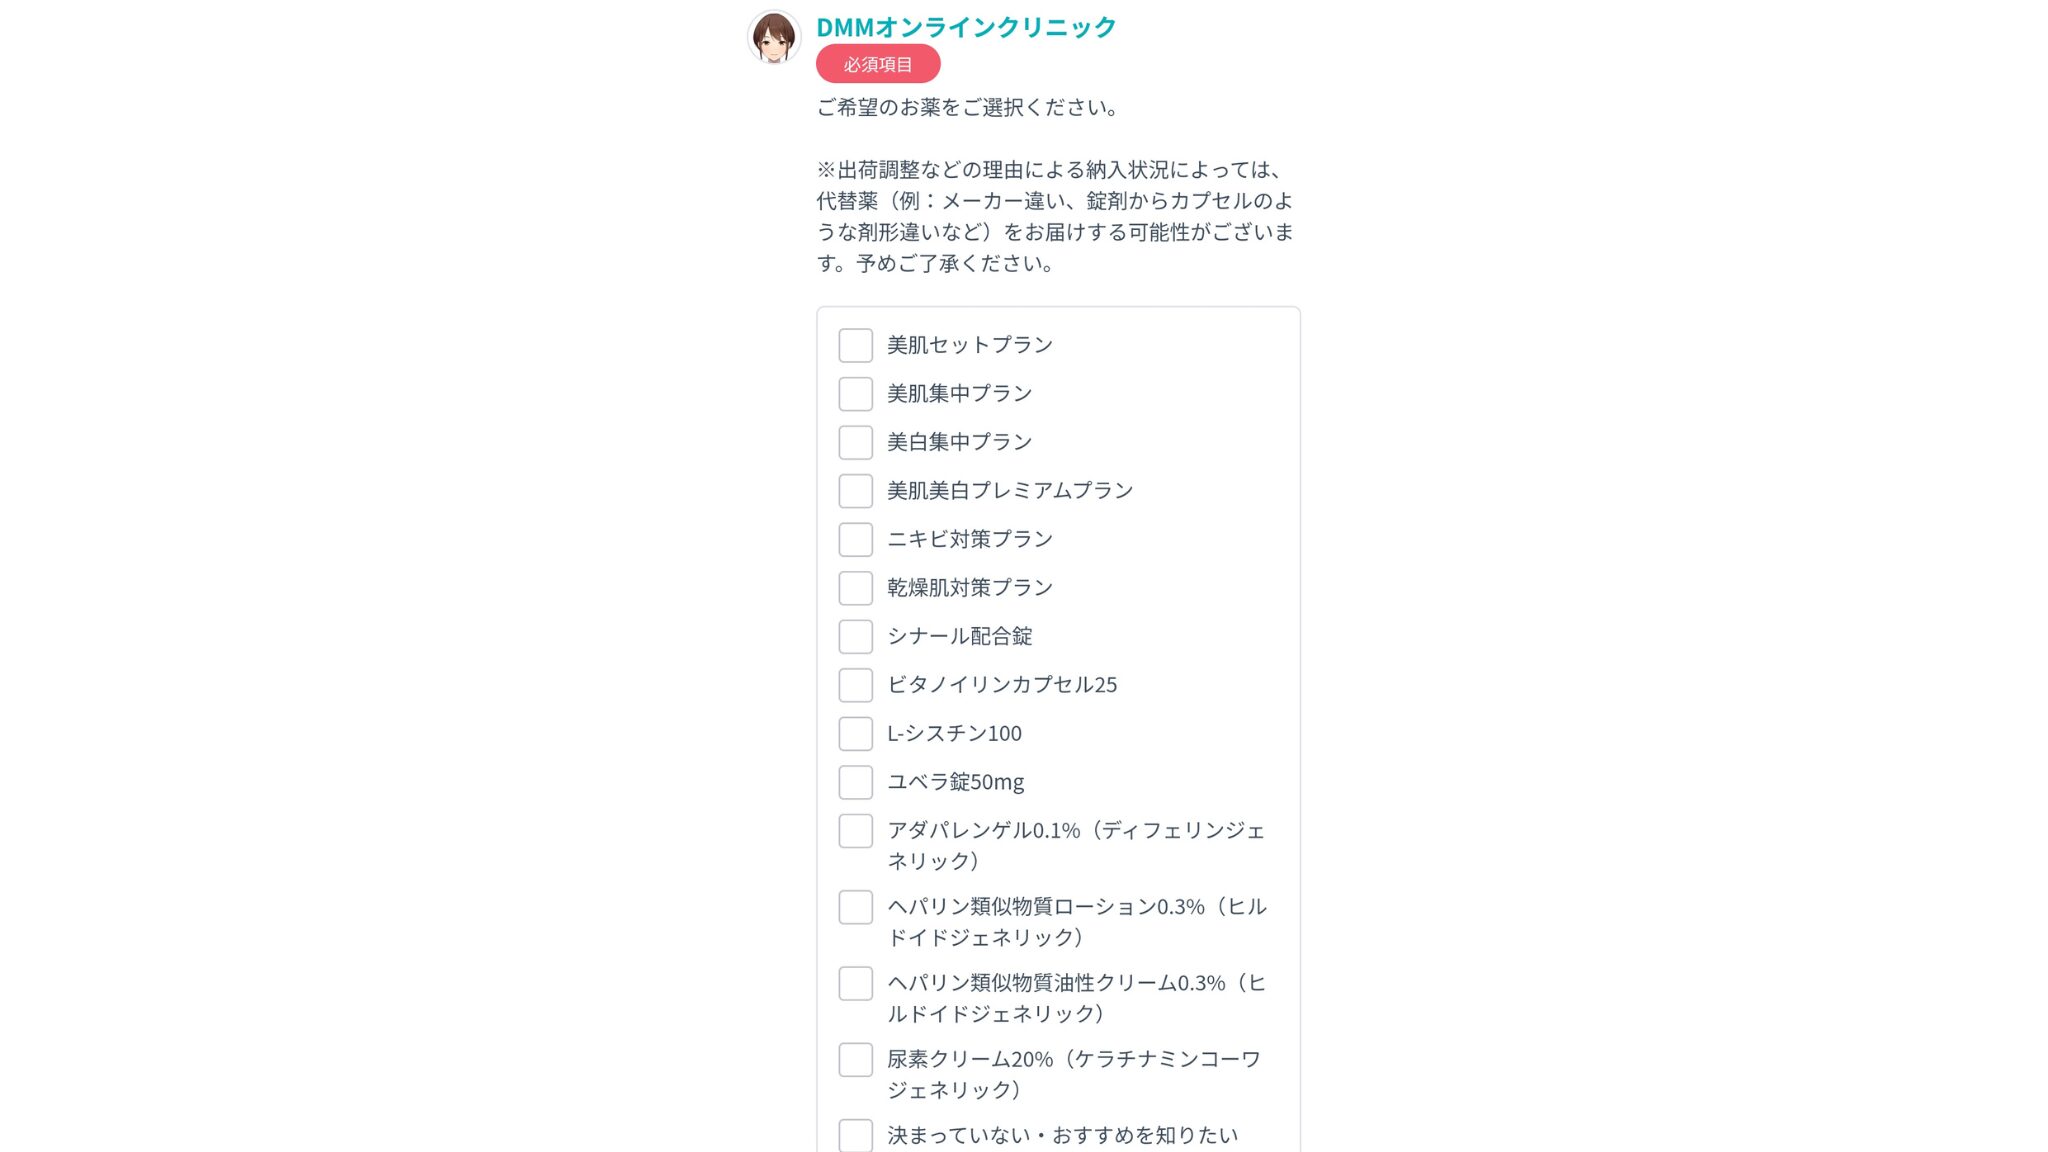Choose 決まっていない・おすすめを知りたい checkbox
This screenshot has height=1152, width=2048.
tap(855, 1135)
